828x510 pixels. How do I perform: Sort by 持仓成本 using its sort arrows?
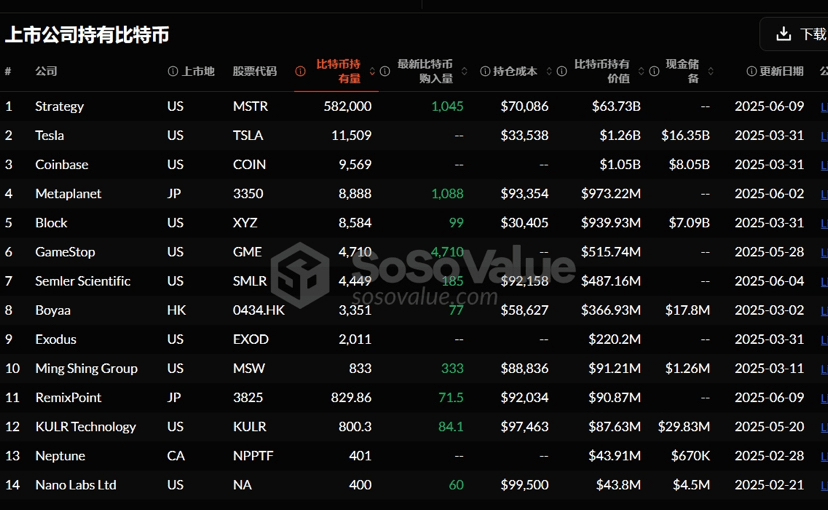[x=549, y=71]
